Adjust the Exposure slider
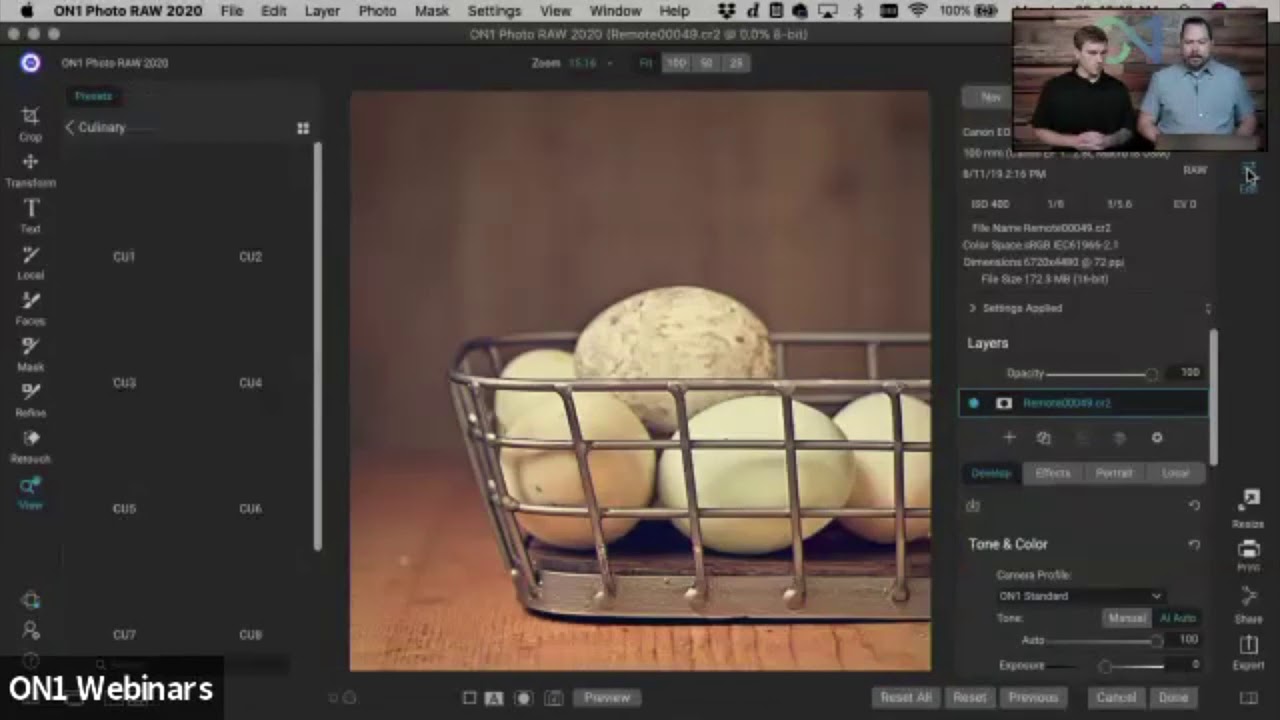Screen dimensions: 1280x720 [1106, 666]
